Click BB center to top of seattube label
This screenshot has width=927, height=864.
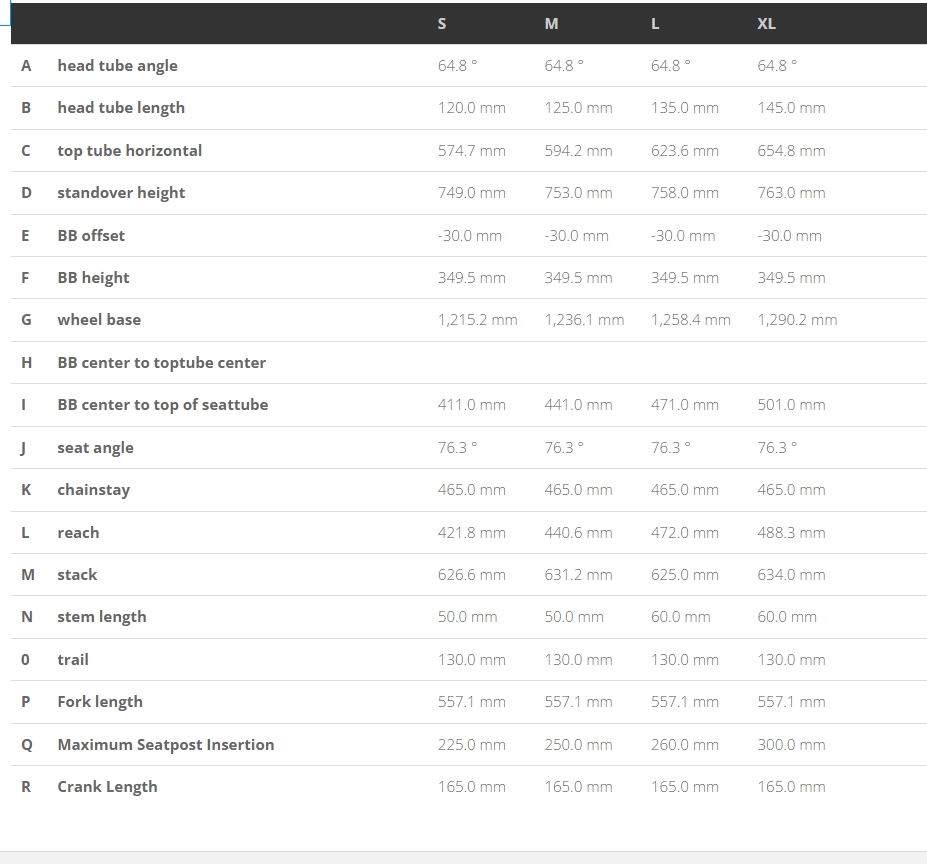click(163, 405)
